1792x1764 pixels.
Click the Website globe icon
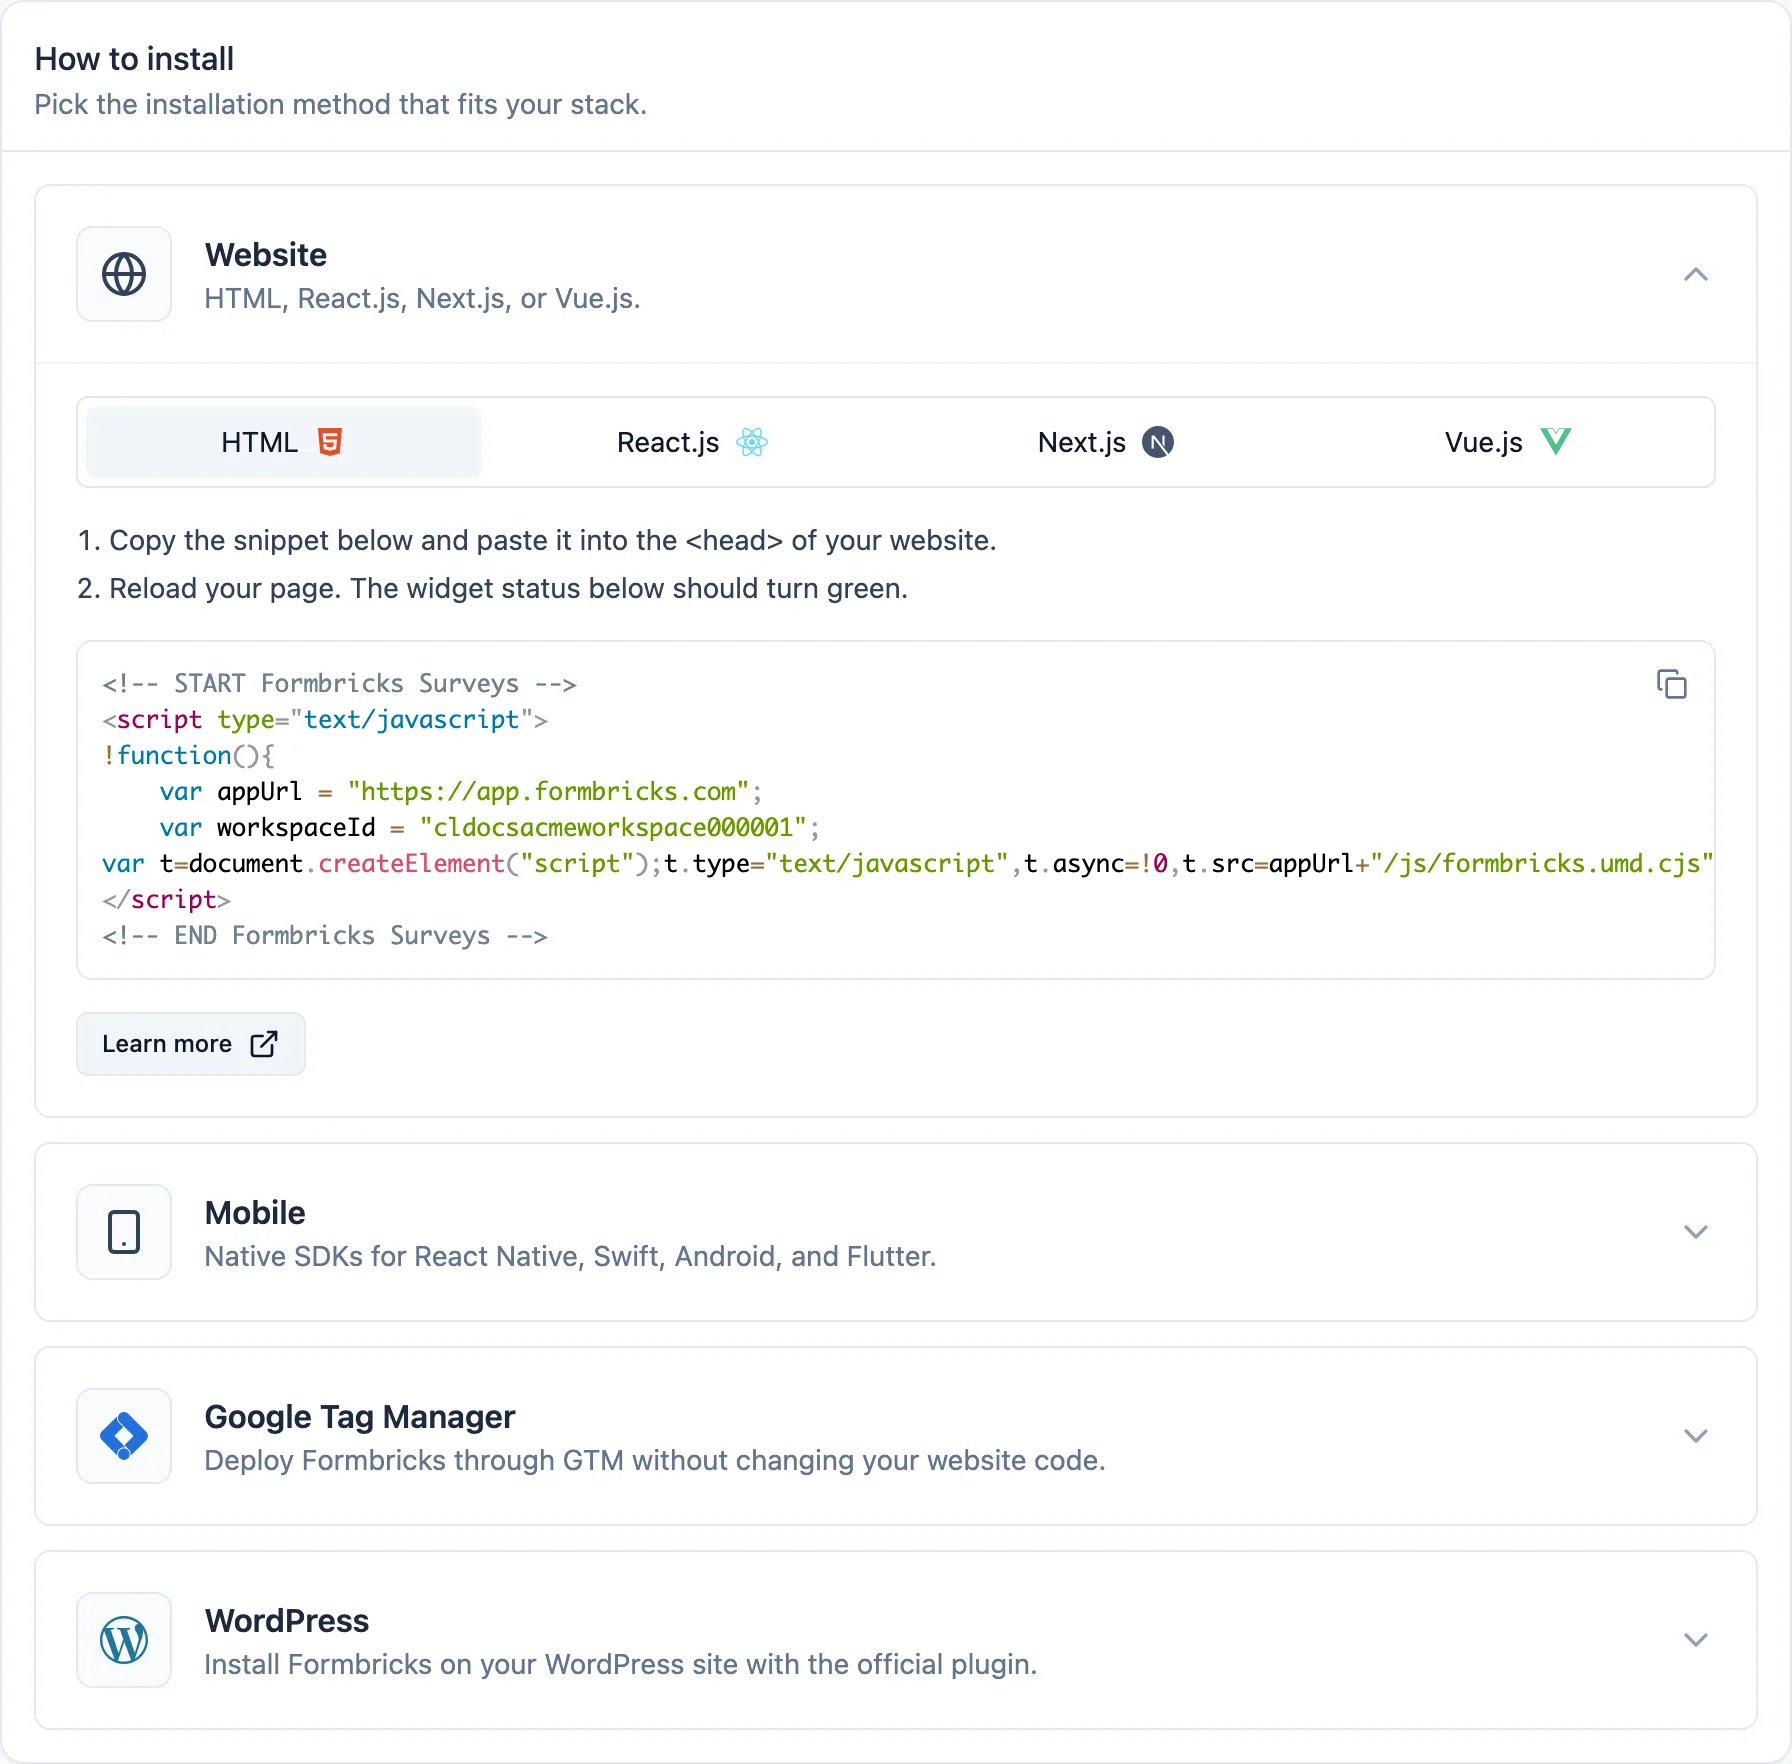124,274
